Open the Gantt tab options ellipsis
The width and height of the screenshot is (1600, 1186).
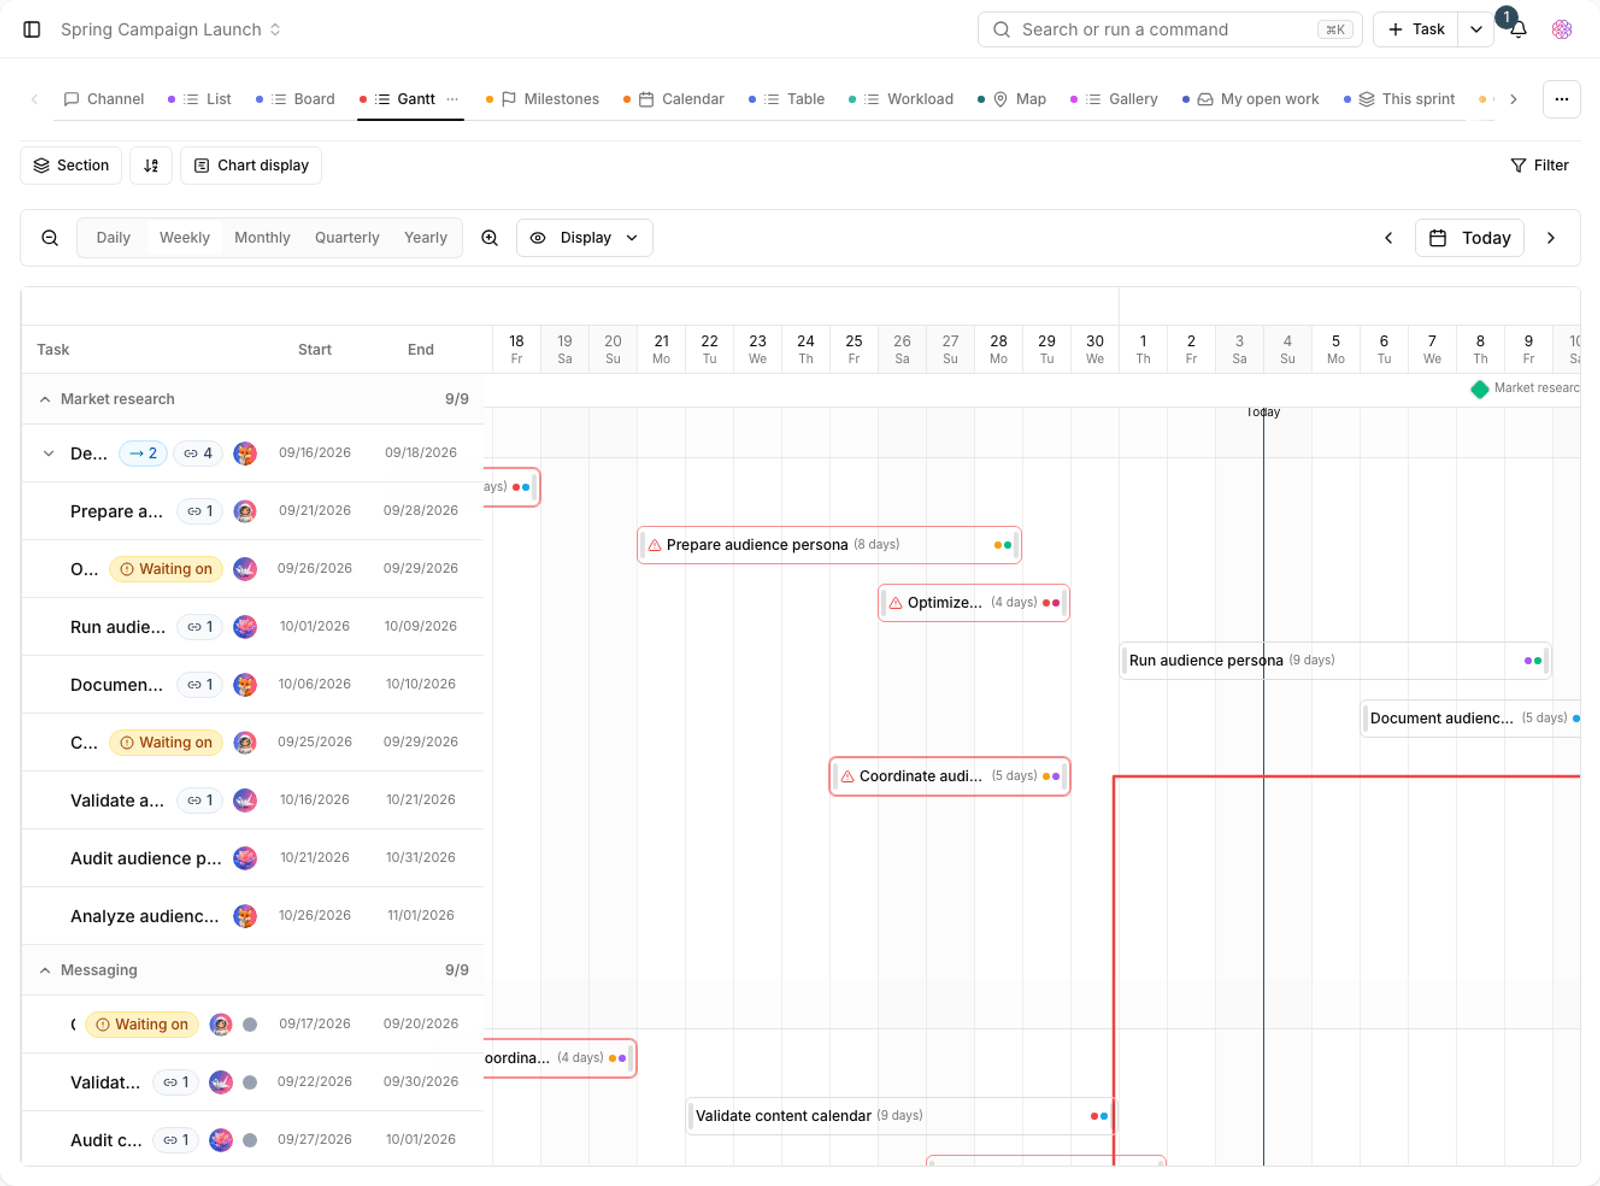coord(452,99)
